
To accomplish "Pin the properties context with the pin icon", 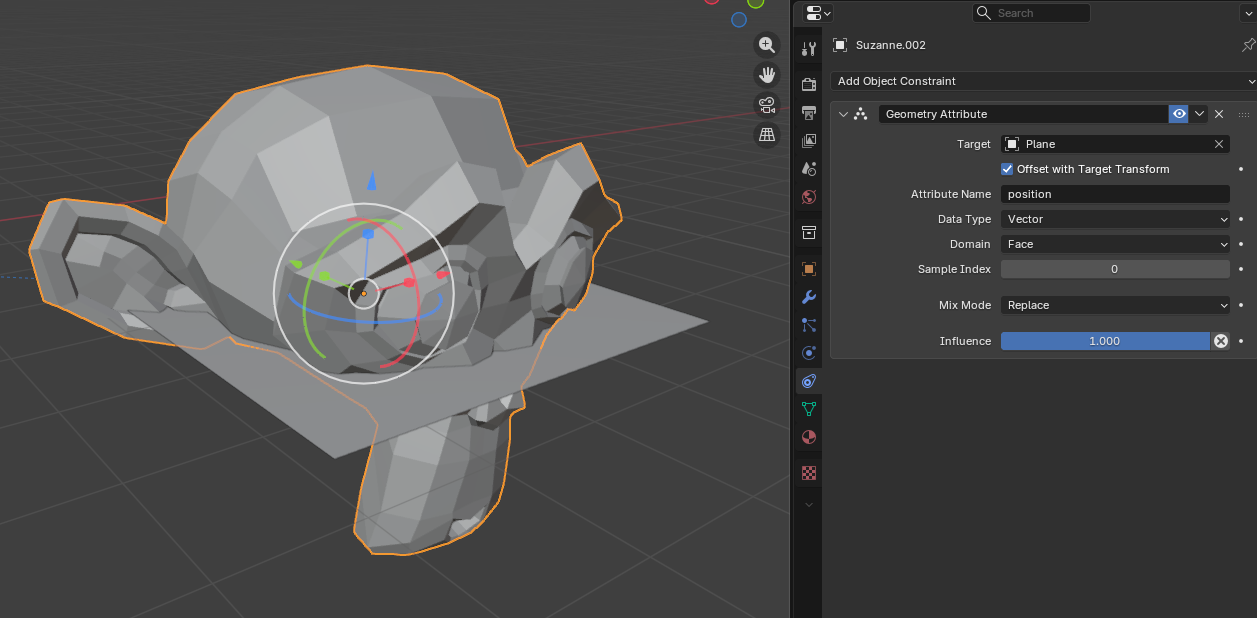I will [x=1247, y=45].
